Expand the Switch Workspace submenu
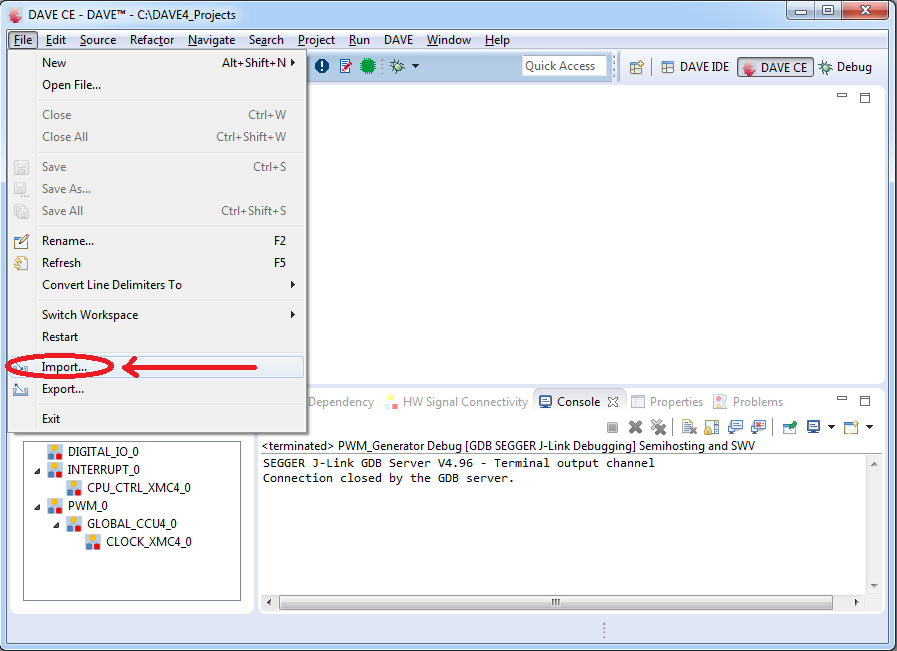897x651 pixels. pyautogui.click(x=157, y=315)
